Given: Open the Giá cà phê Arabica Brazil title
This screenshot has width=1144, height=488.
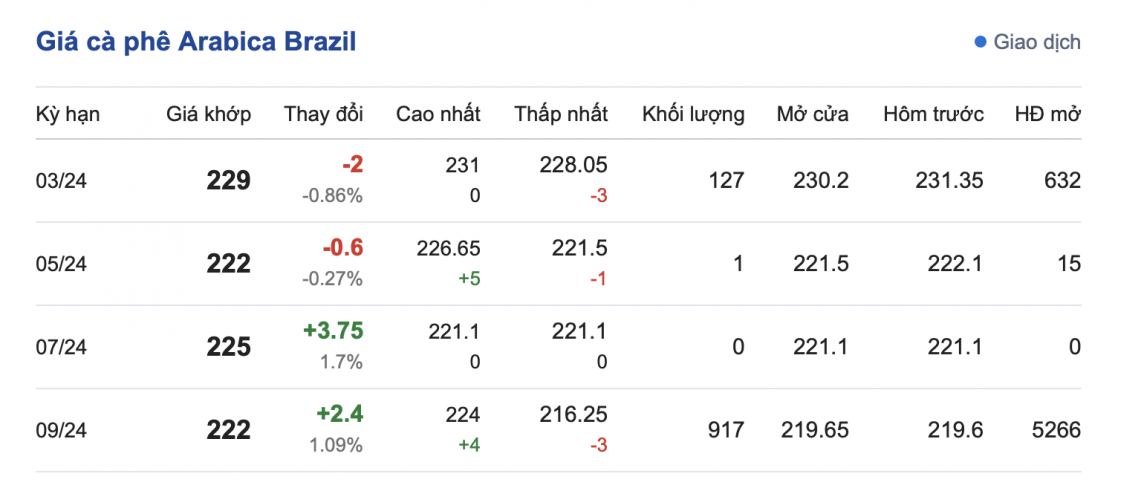Looking at the screenshot, I should (196, 42).
